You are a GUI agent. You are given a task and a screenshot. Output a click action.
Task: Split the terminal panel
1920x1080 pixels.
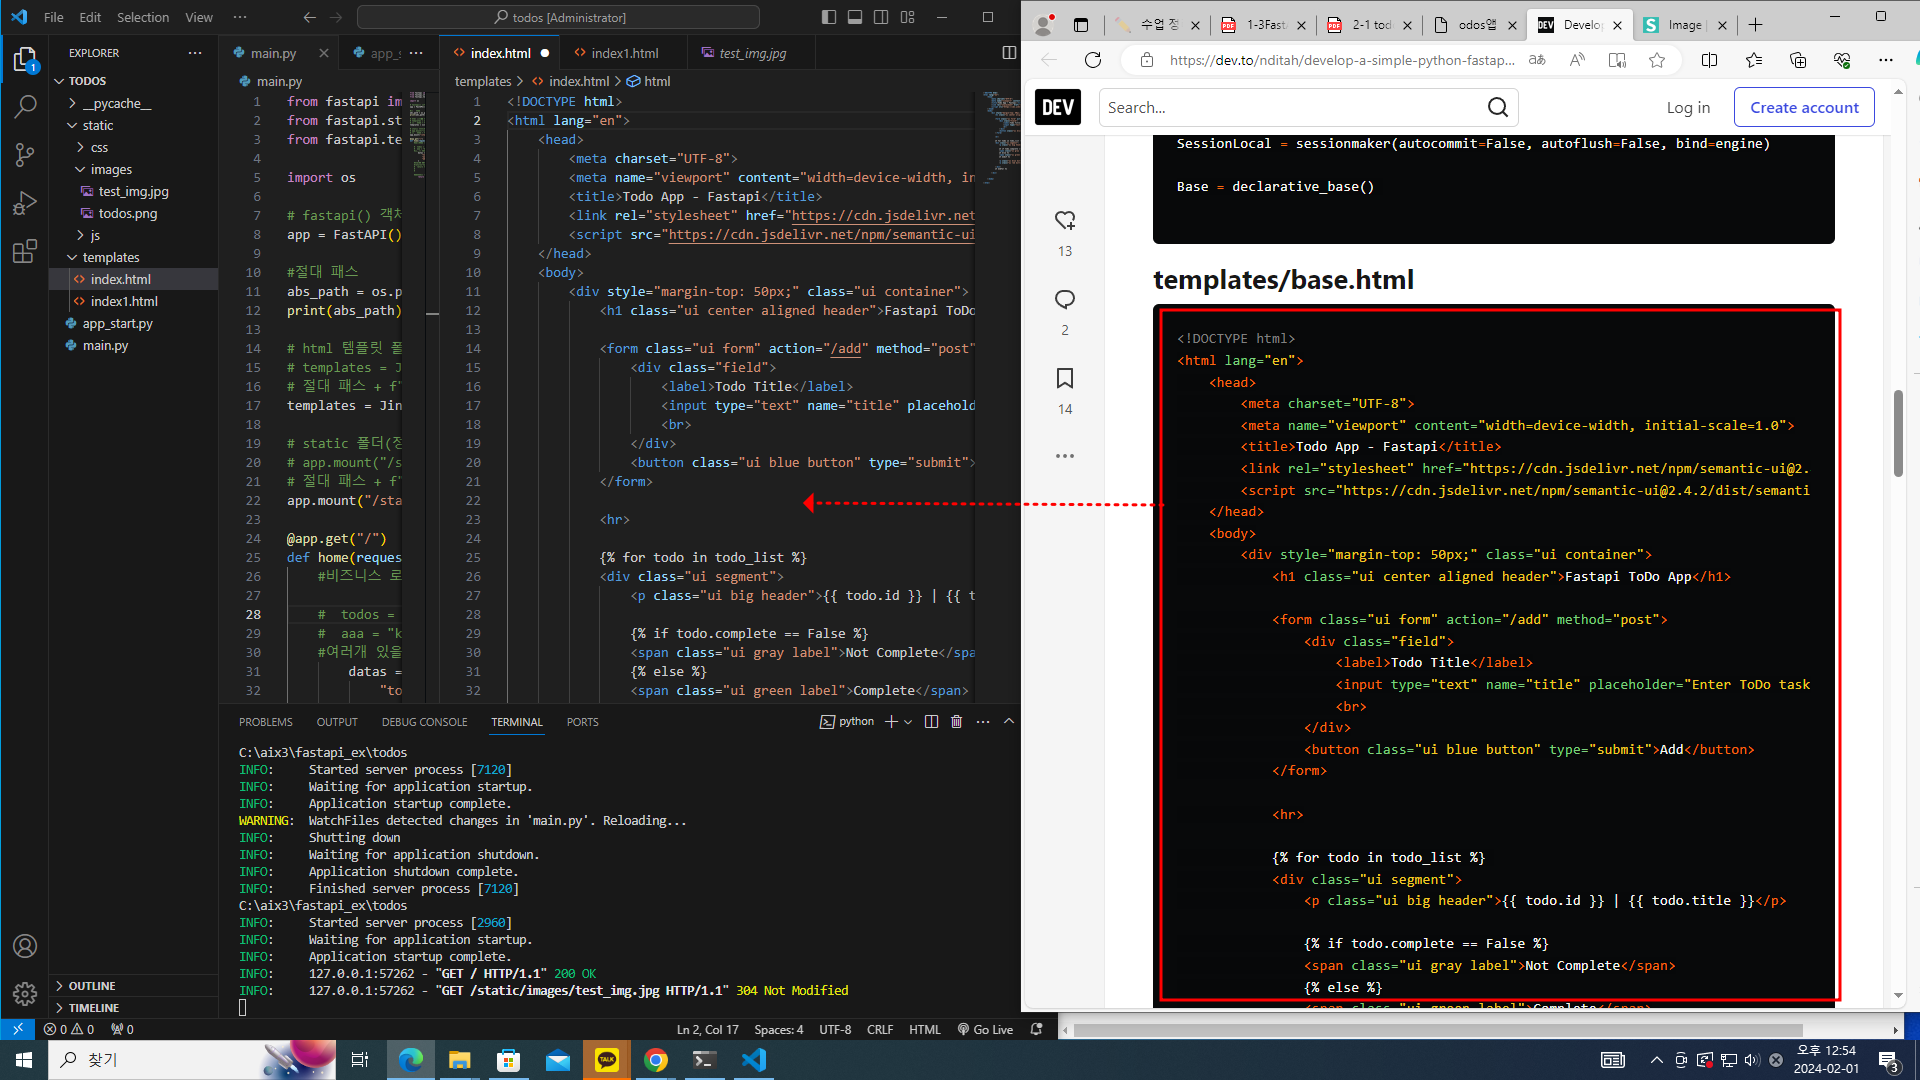tap(931, 721)
